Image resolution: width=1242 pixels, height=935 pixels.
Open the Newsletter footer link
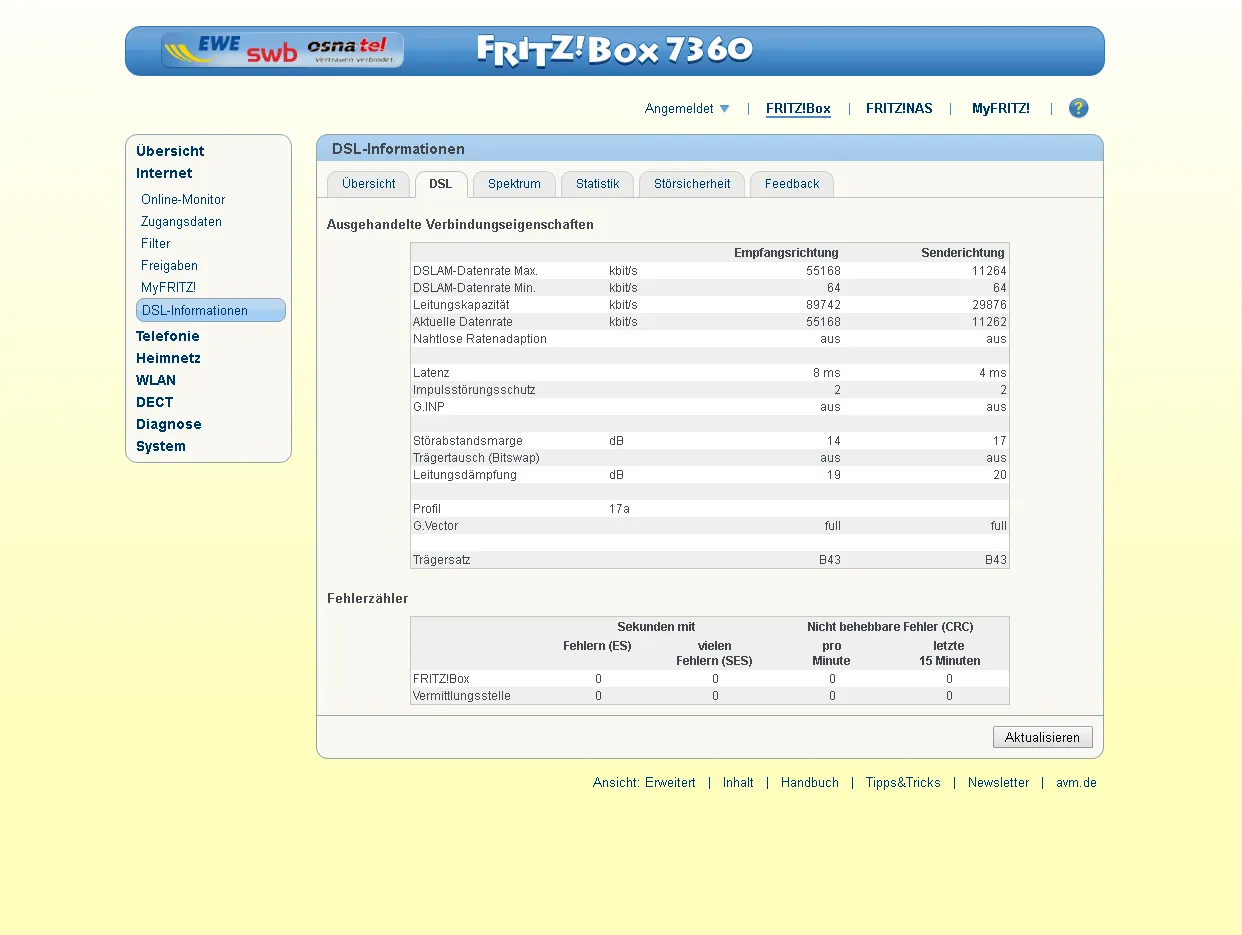point(998,783)
